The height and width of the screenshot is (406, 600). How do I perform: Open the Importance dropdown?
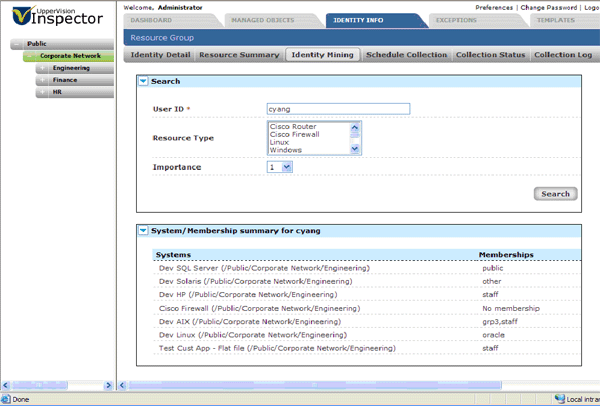[x=287, y=167]
